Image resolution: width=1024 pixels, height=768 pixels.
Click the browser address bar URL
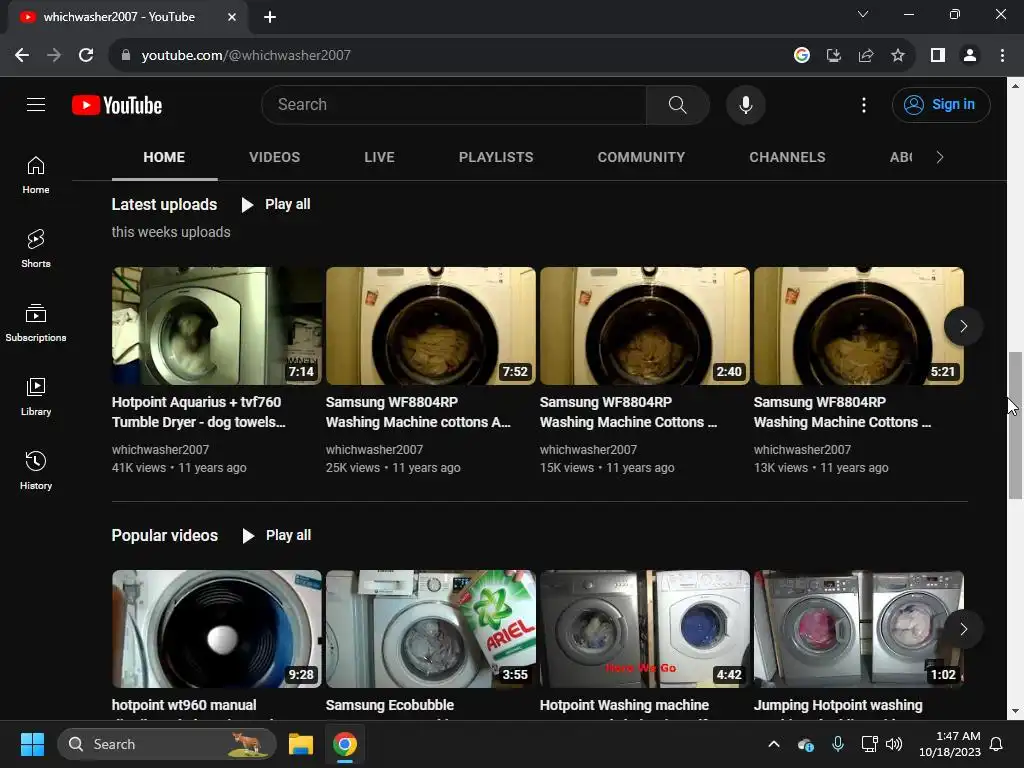(x=246, y=56)
